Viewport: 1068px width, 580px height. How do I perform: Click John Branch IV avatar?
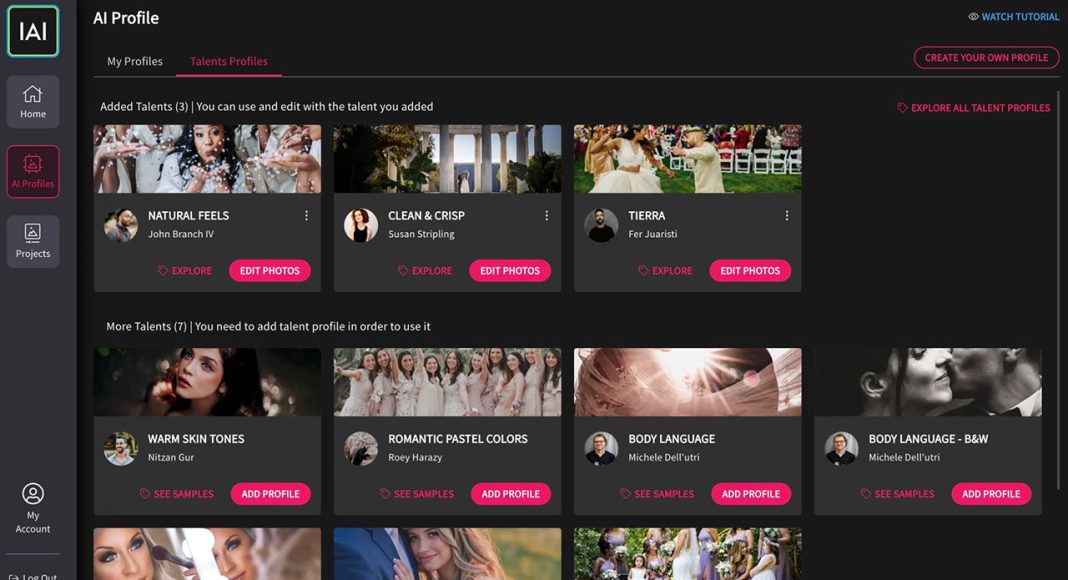(x=121, y=225)
